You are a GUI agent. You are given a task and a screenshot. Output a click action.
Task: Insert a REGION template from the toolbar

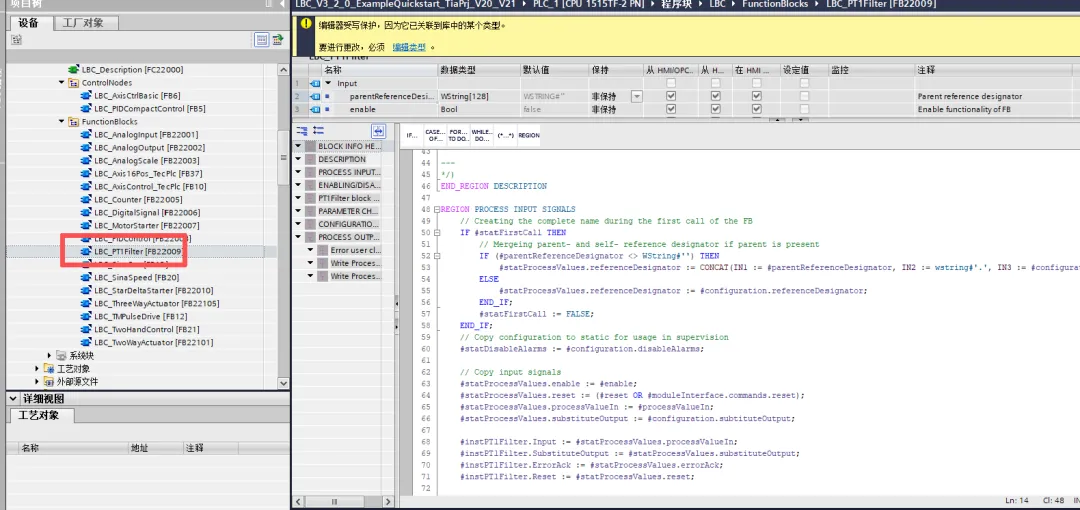pyautogui.click(x=529, y=135)
